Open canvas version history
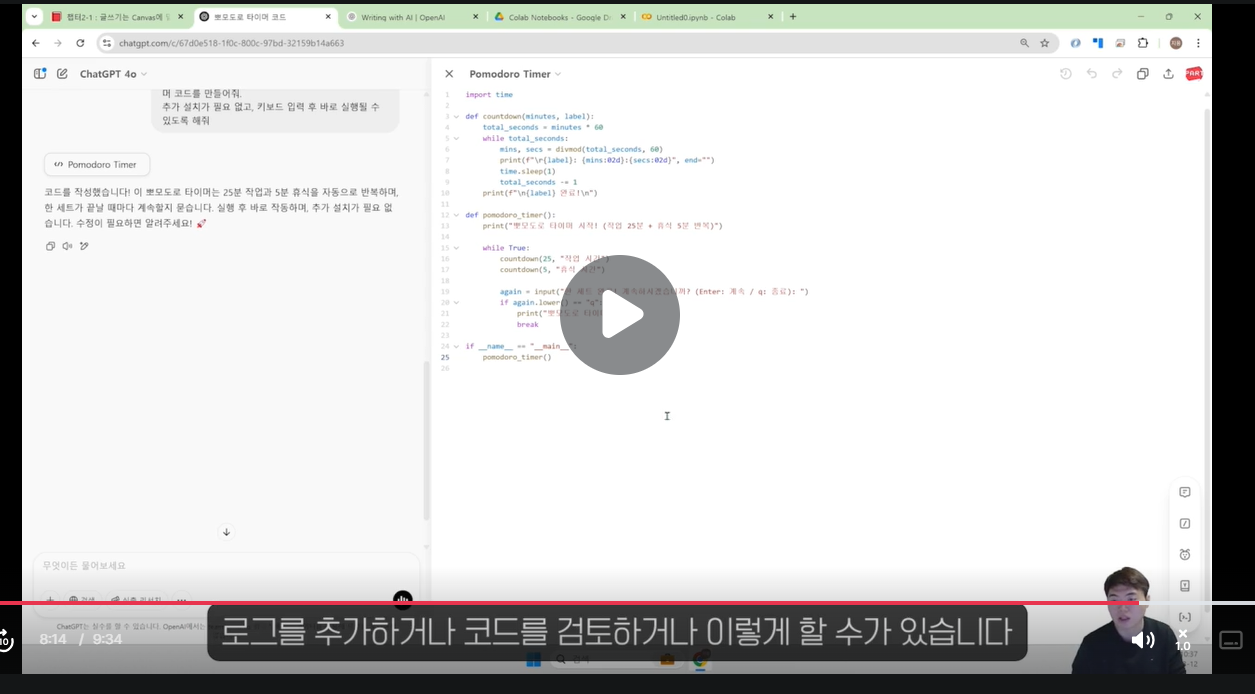The image size is (1255, 694). click(x=1066, y=74)
